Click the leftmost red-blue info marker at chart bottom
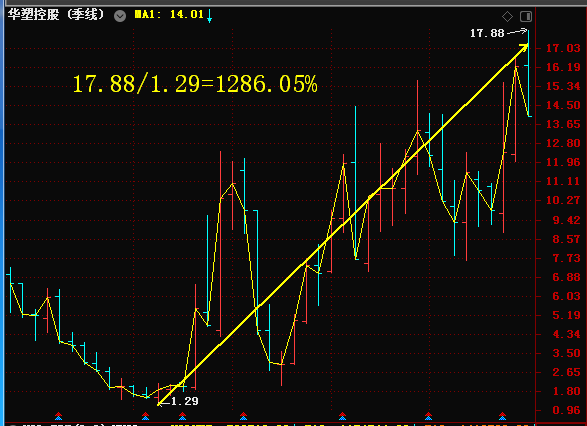This screenshot has height=426, width=587. [58, 416]
